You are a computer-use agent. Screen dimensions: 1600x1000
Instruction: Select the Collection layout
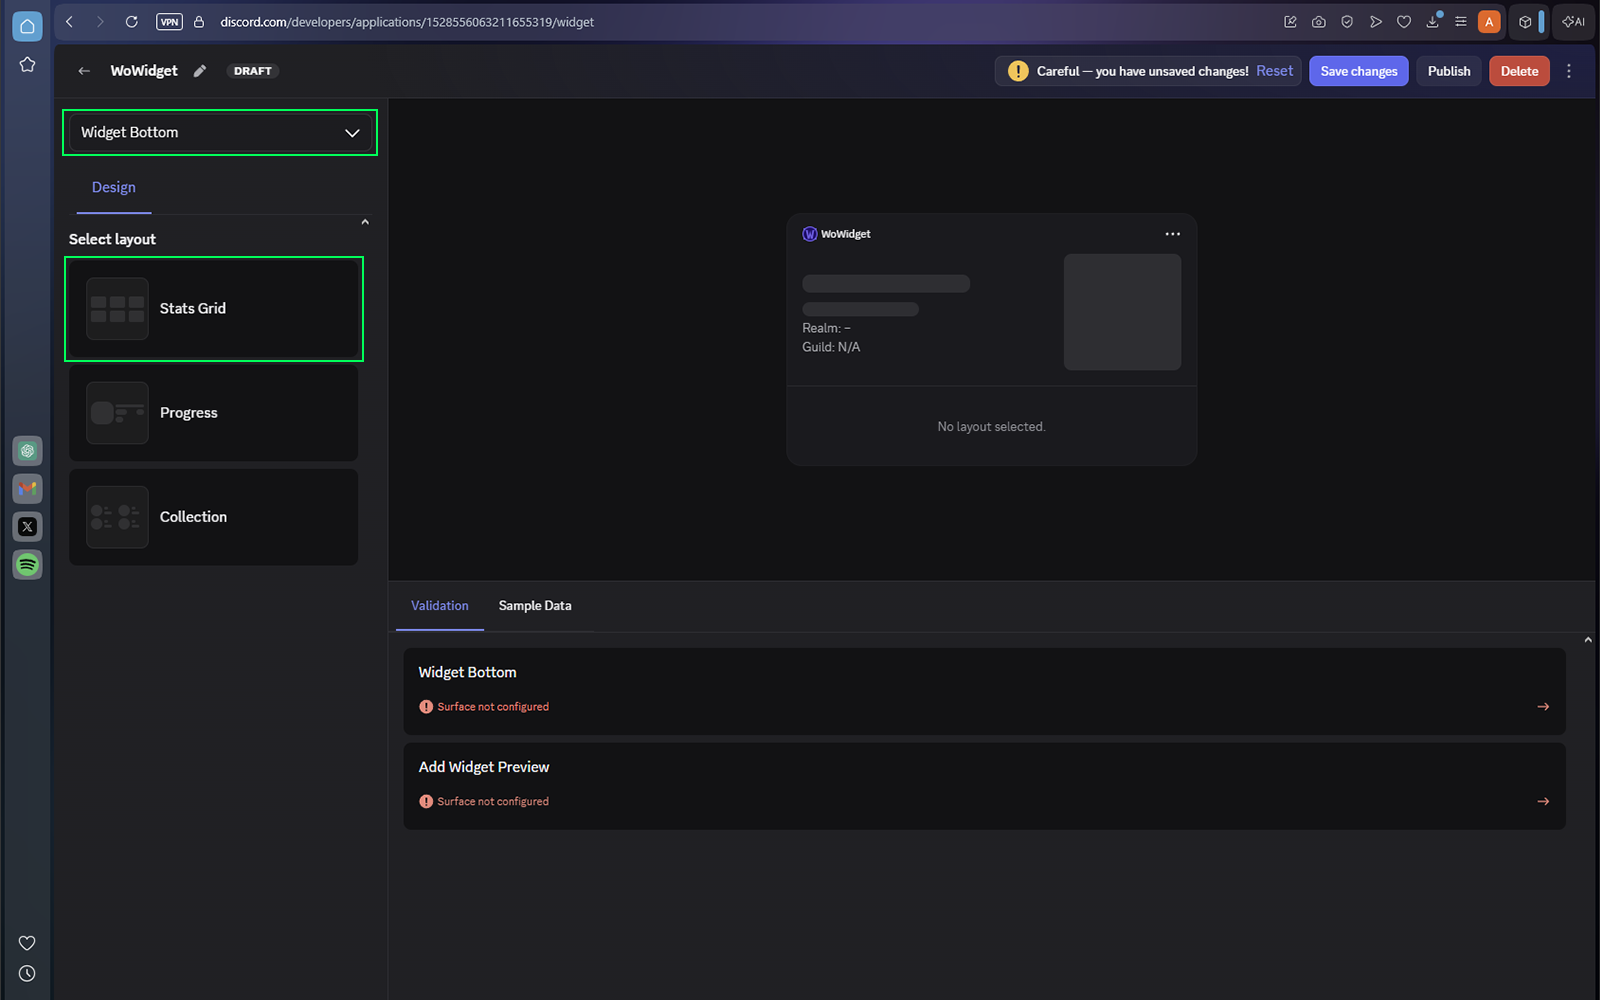[x=214, y=517]
